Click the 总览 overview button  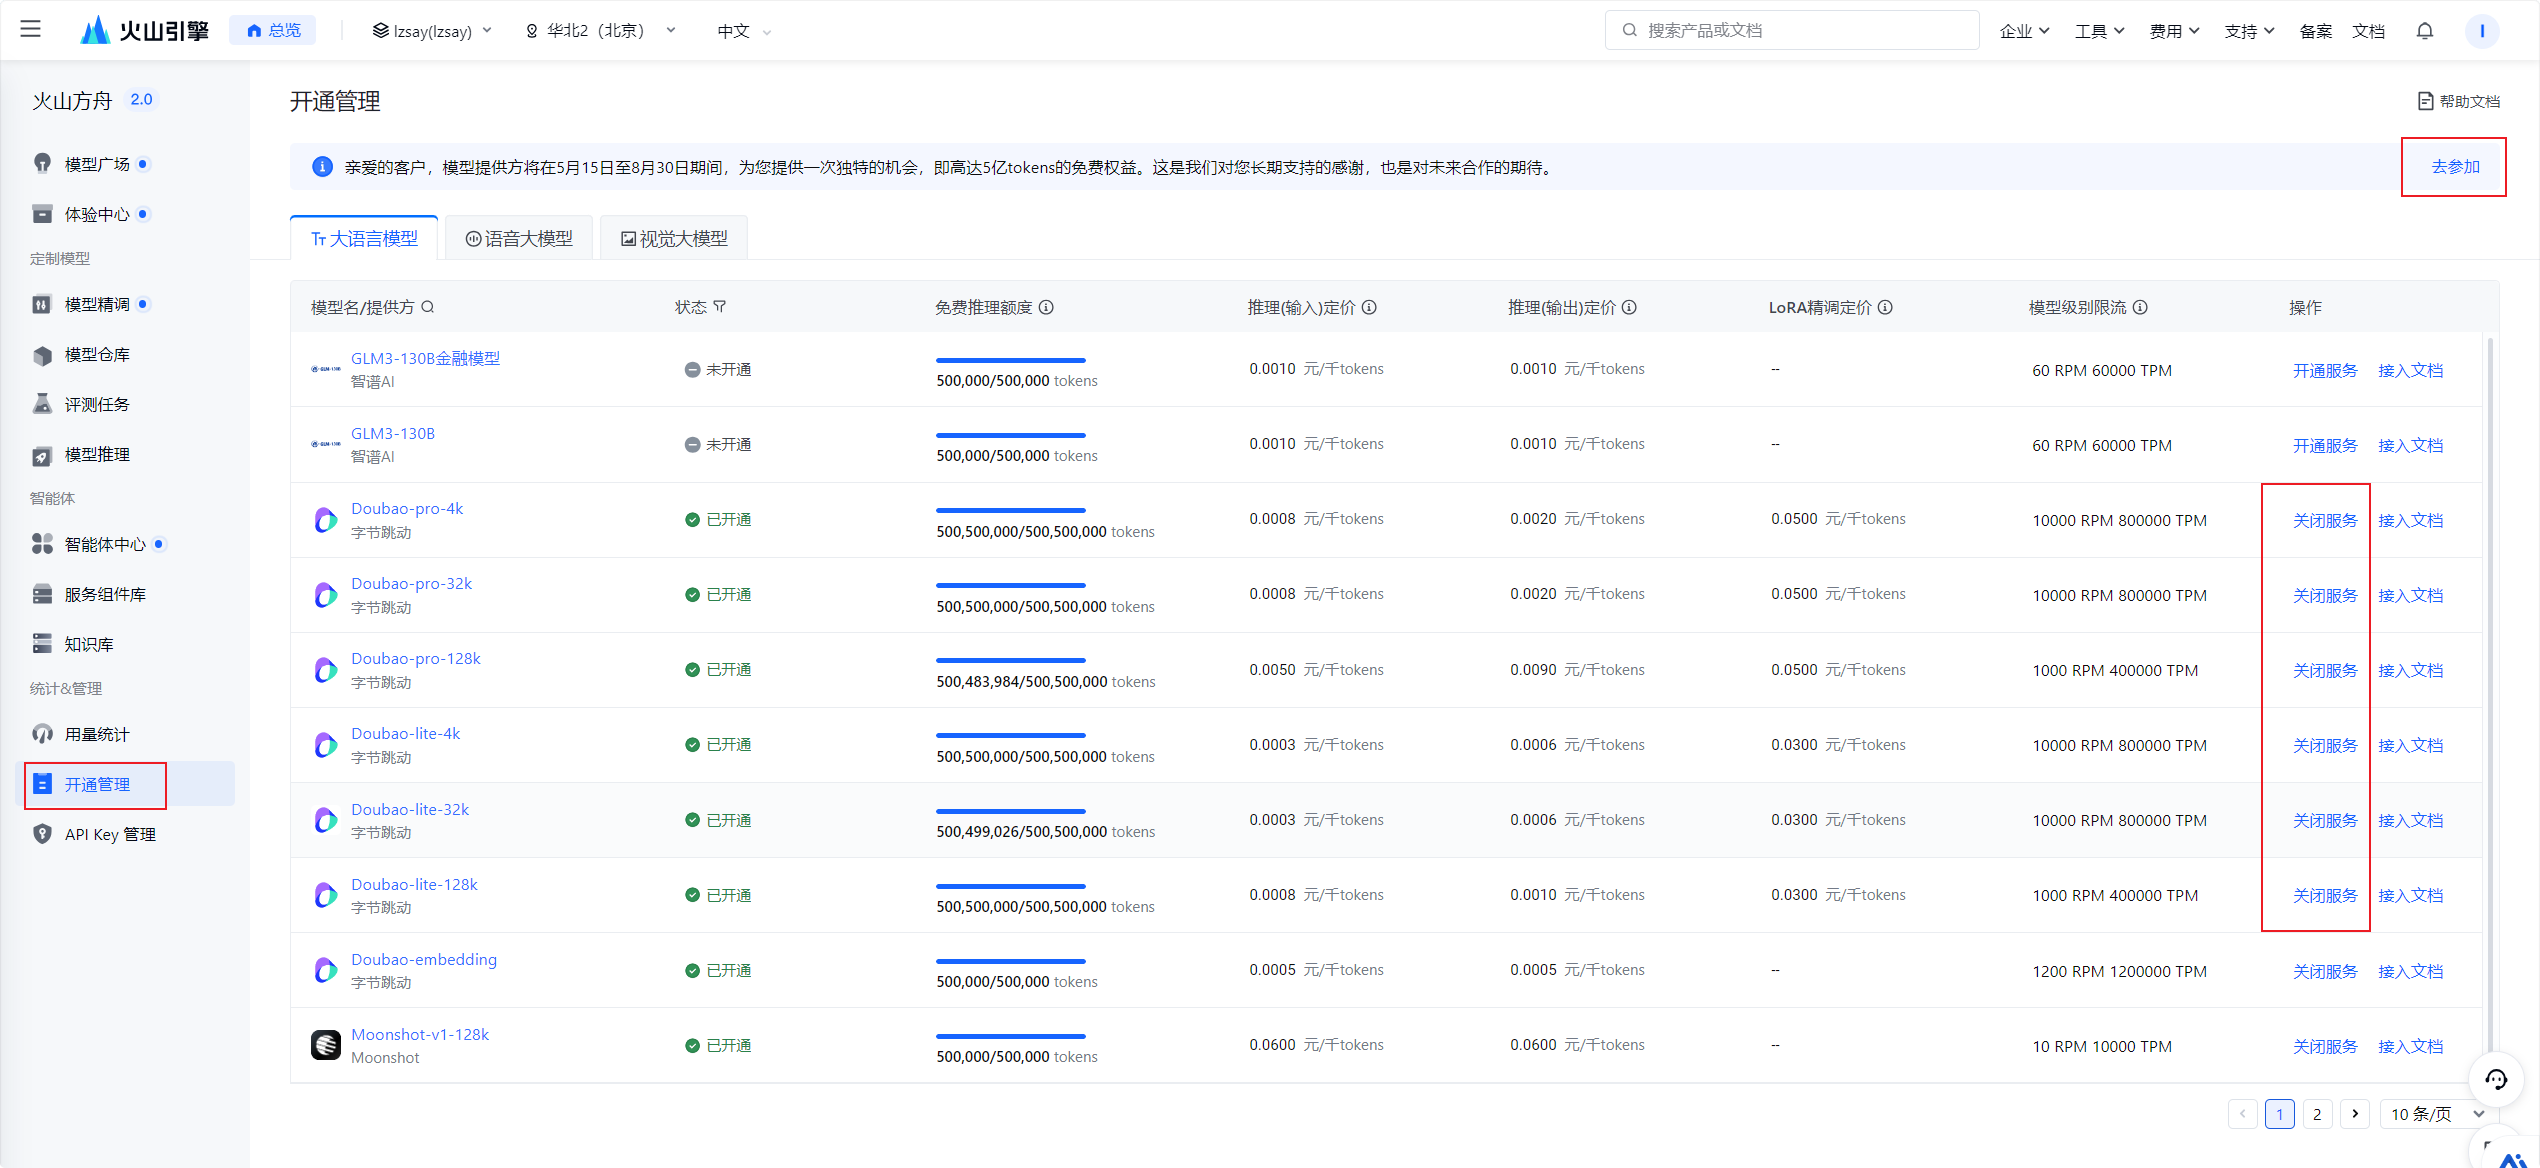click(273, 30)
